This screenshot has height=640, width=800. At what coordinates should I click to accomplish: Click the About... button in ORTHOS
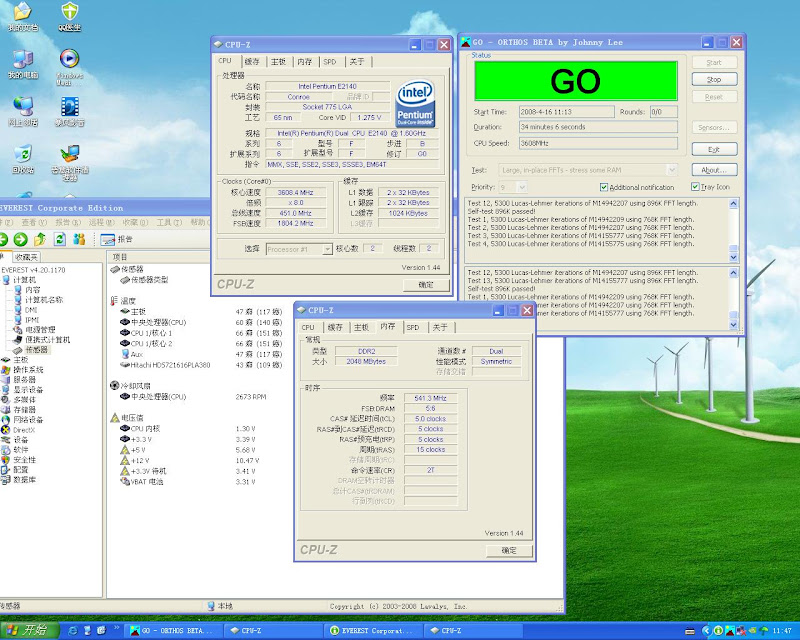714,170
